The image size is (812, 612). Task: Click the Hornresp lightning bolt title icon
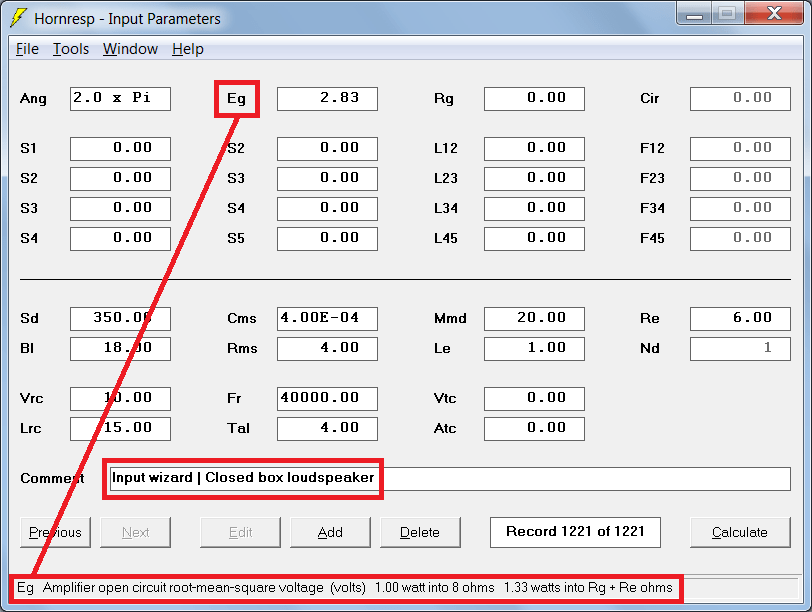tap(18, 18)
